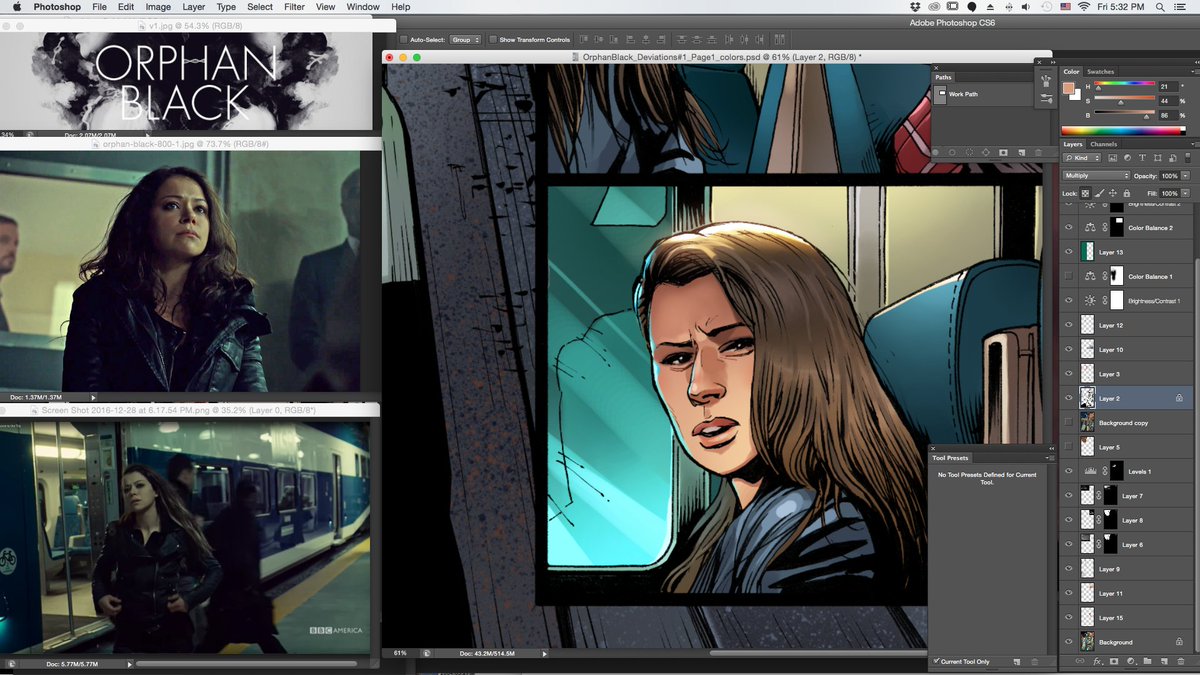The width and height of the screenshot is (1200, 675).
Task: Filter layers by adjustment layers icon
Action: 1127,158
